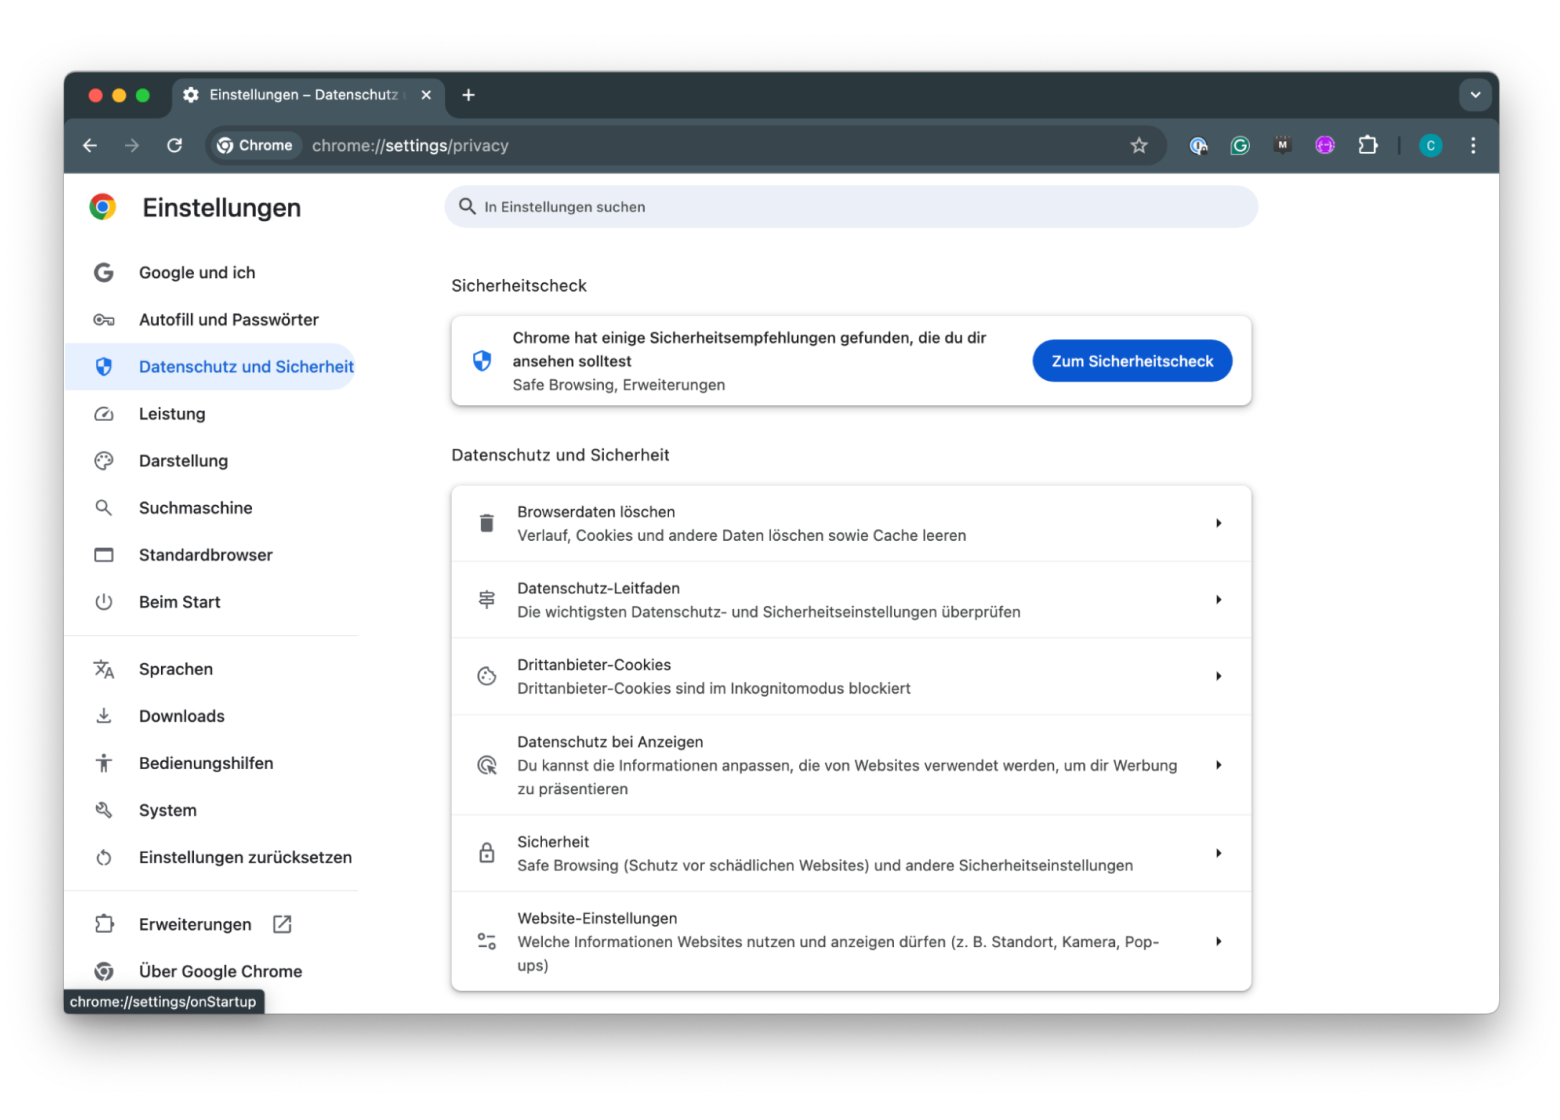Open the 'Sicherheit' Safe Browsing row

pos(851,854)
